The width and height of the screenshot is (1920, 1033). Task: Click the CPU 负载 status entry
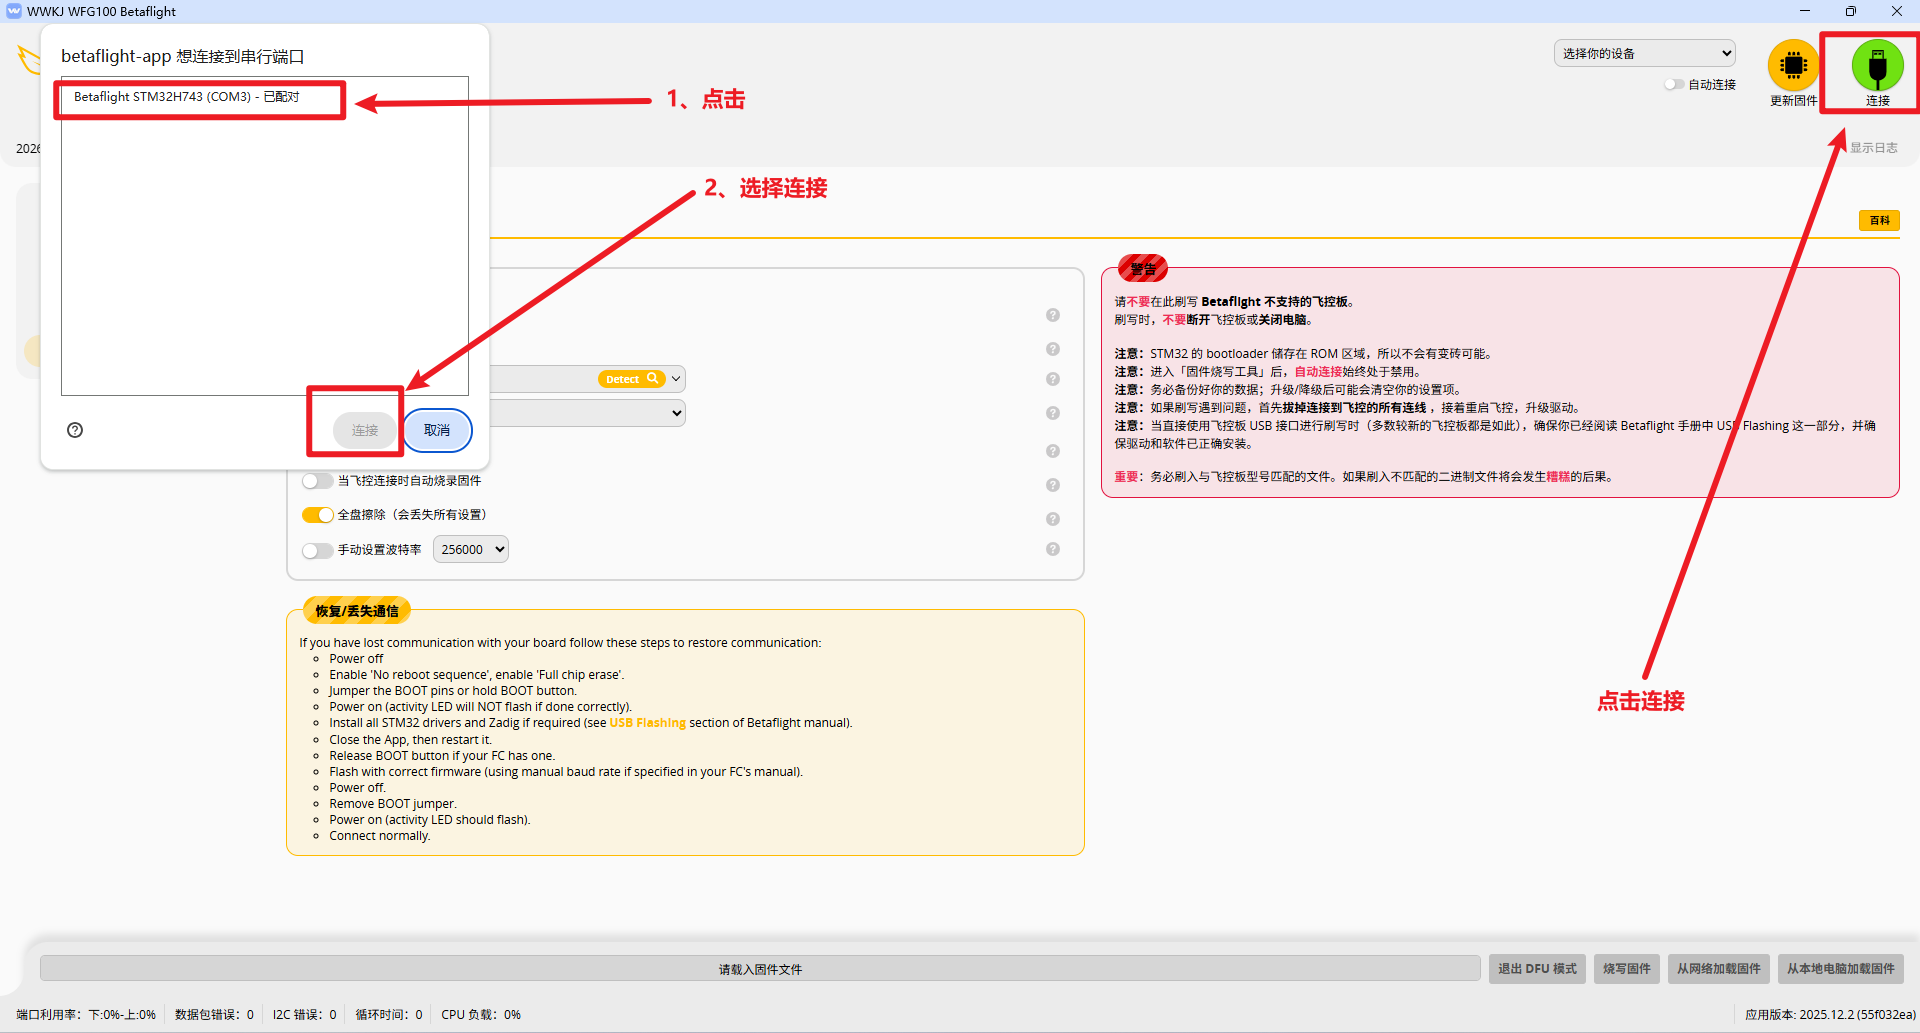pos(481,1015)
